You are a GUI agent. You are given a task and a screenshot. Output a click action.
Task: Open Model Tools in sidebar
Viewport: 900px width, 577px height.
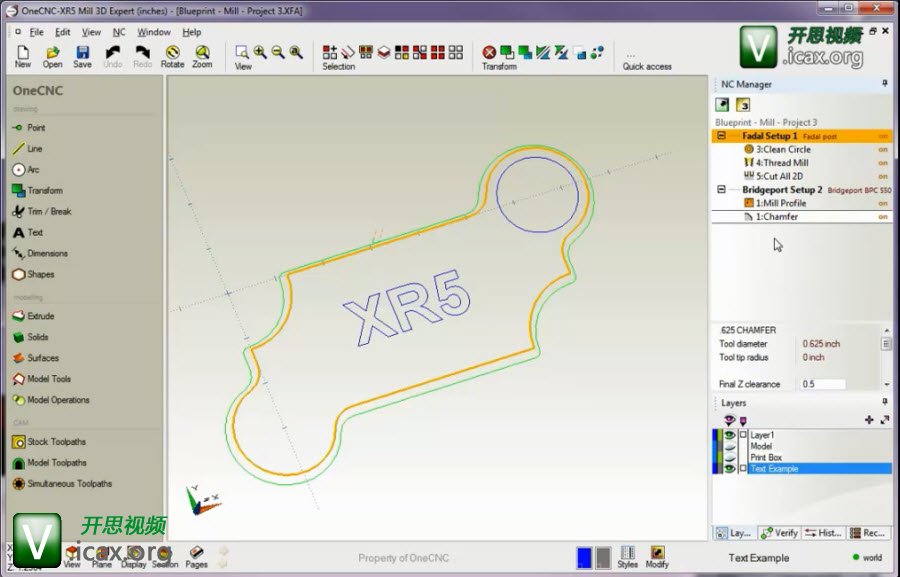[41, 379]
